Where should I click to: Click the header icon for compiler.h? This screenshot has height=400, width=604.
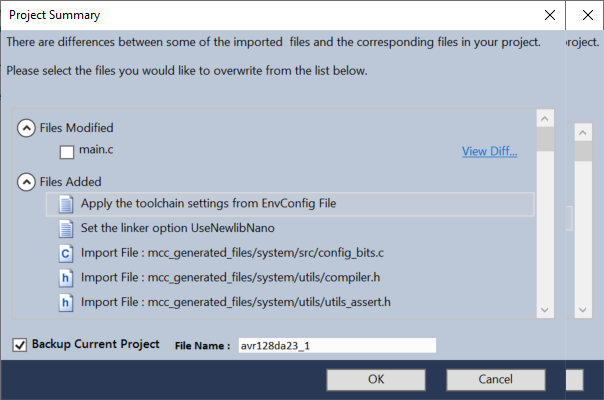(67, 276)
